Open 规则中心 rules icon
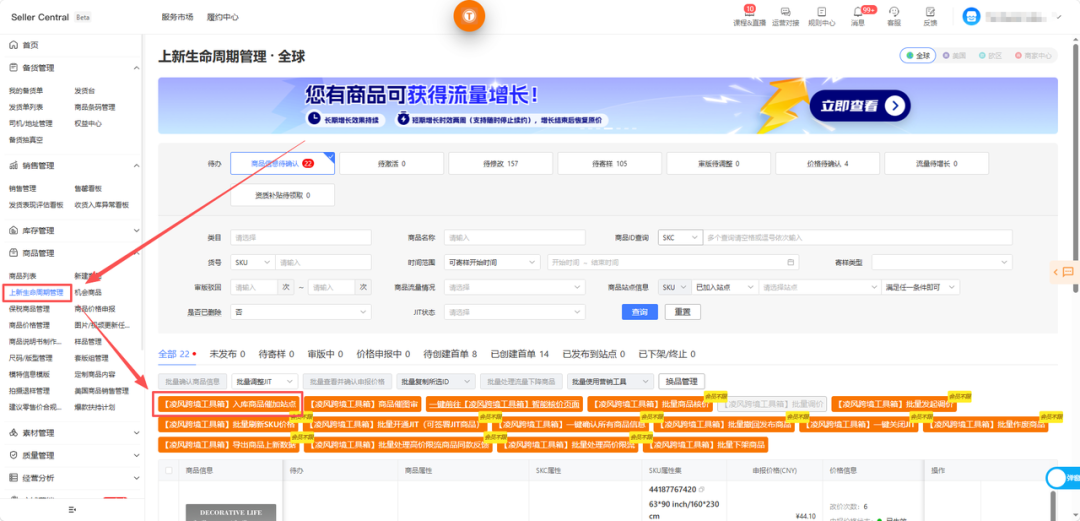Screen dimensions: 1080x521 [821, 12]
